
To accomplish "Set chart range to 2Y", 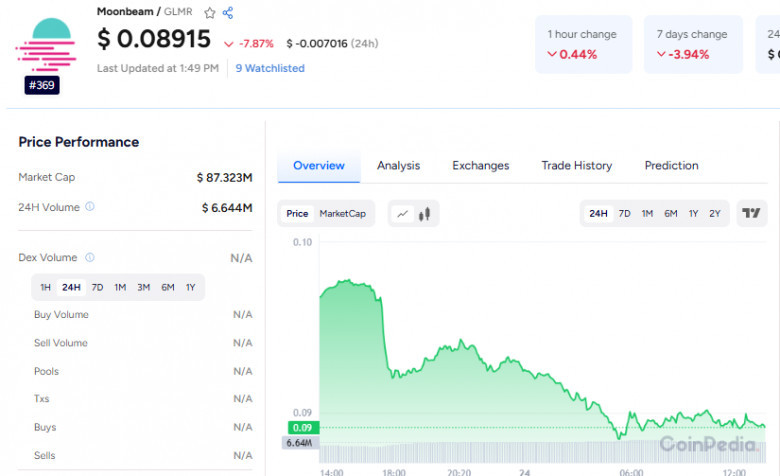I will [x=715, y=213].
